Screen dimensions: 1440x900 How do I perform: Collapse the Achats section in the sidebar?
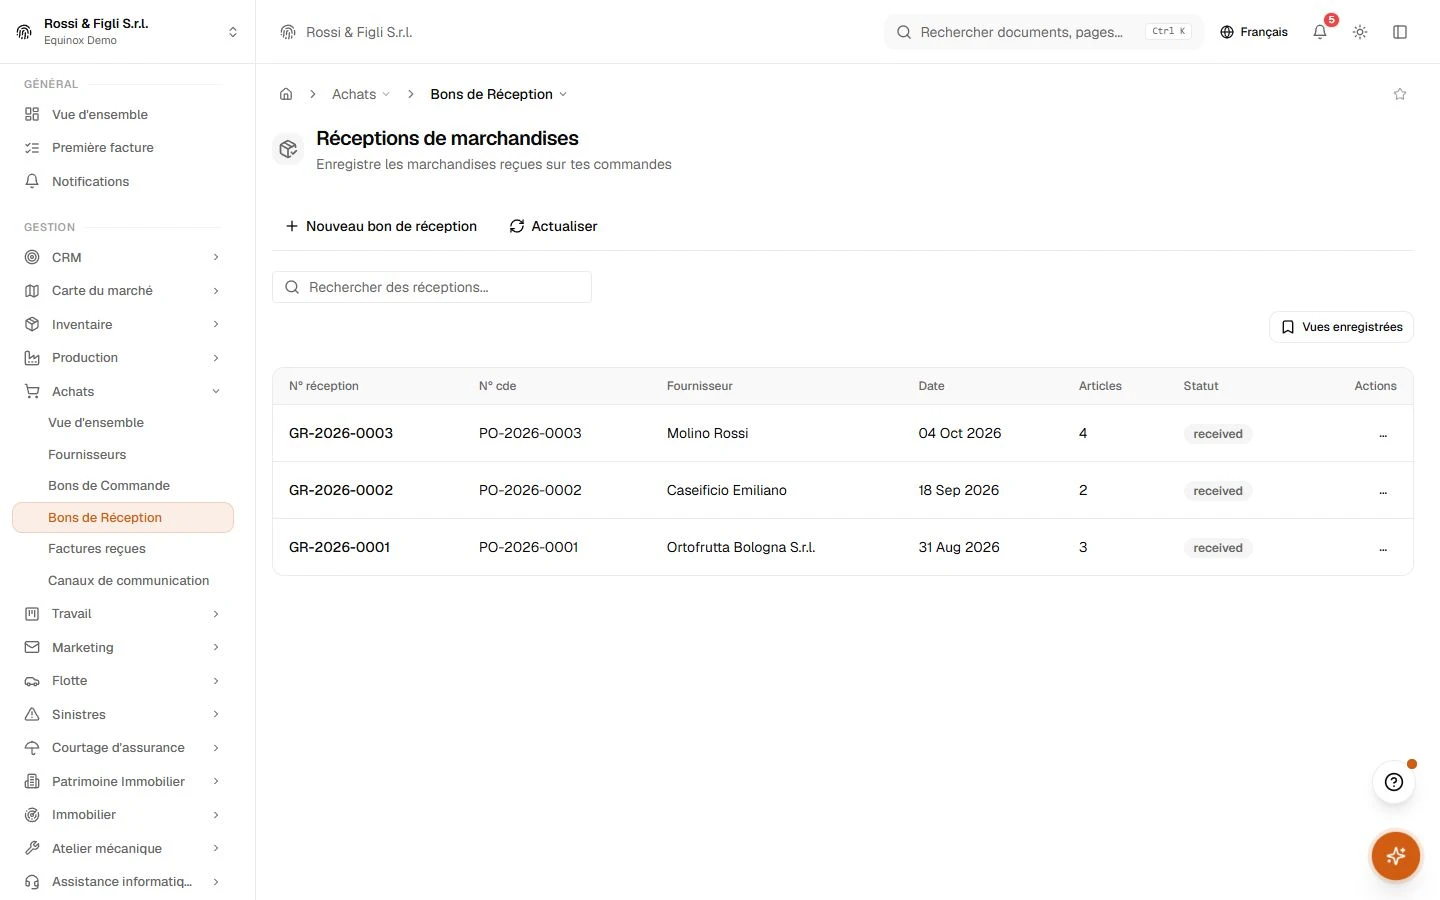point(123,391)
